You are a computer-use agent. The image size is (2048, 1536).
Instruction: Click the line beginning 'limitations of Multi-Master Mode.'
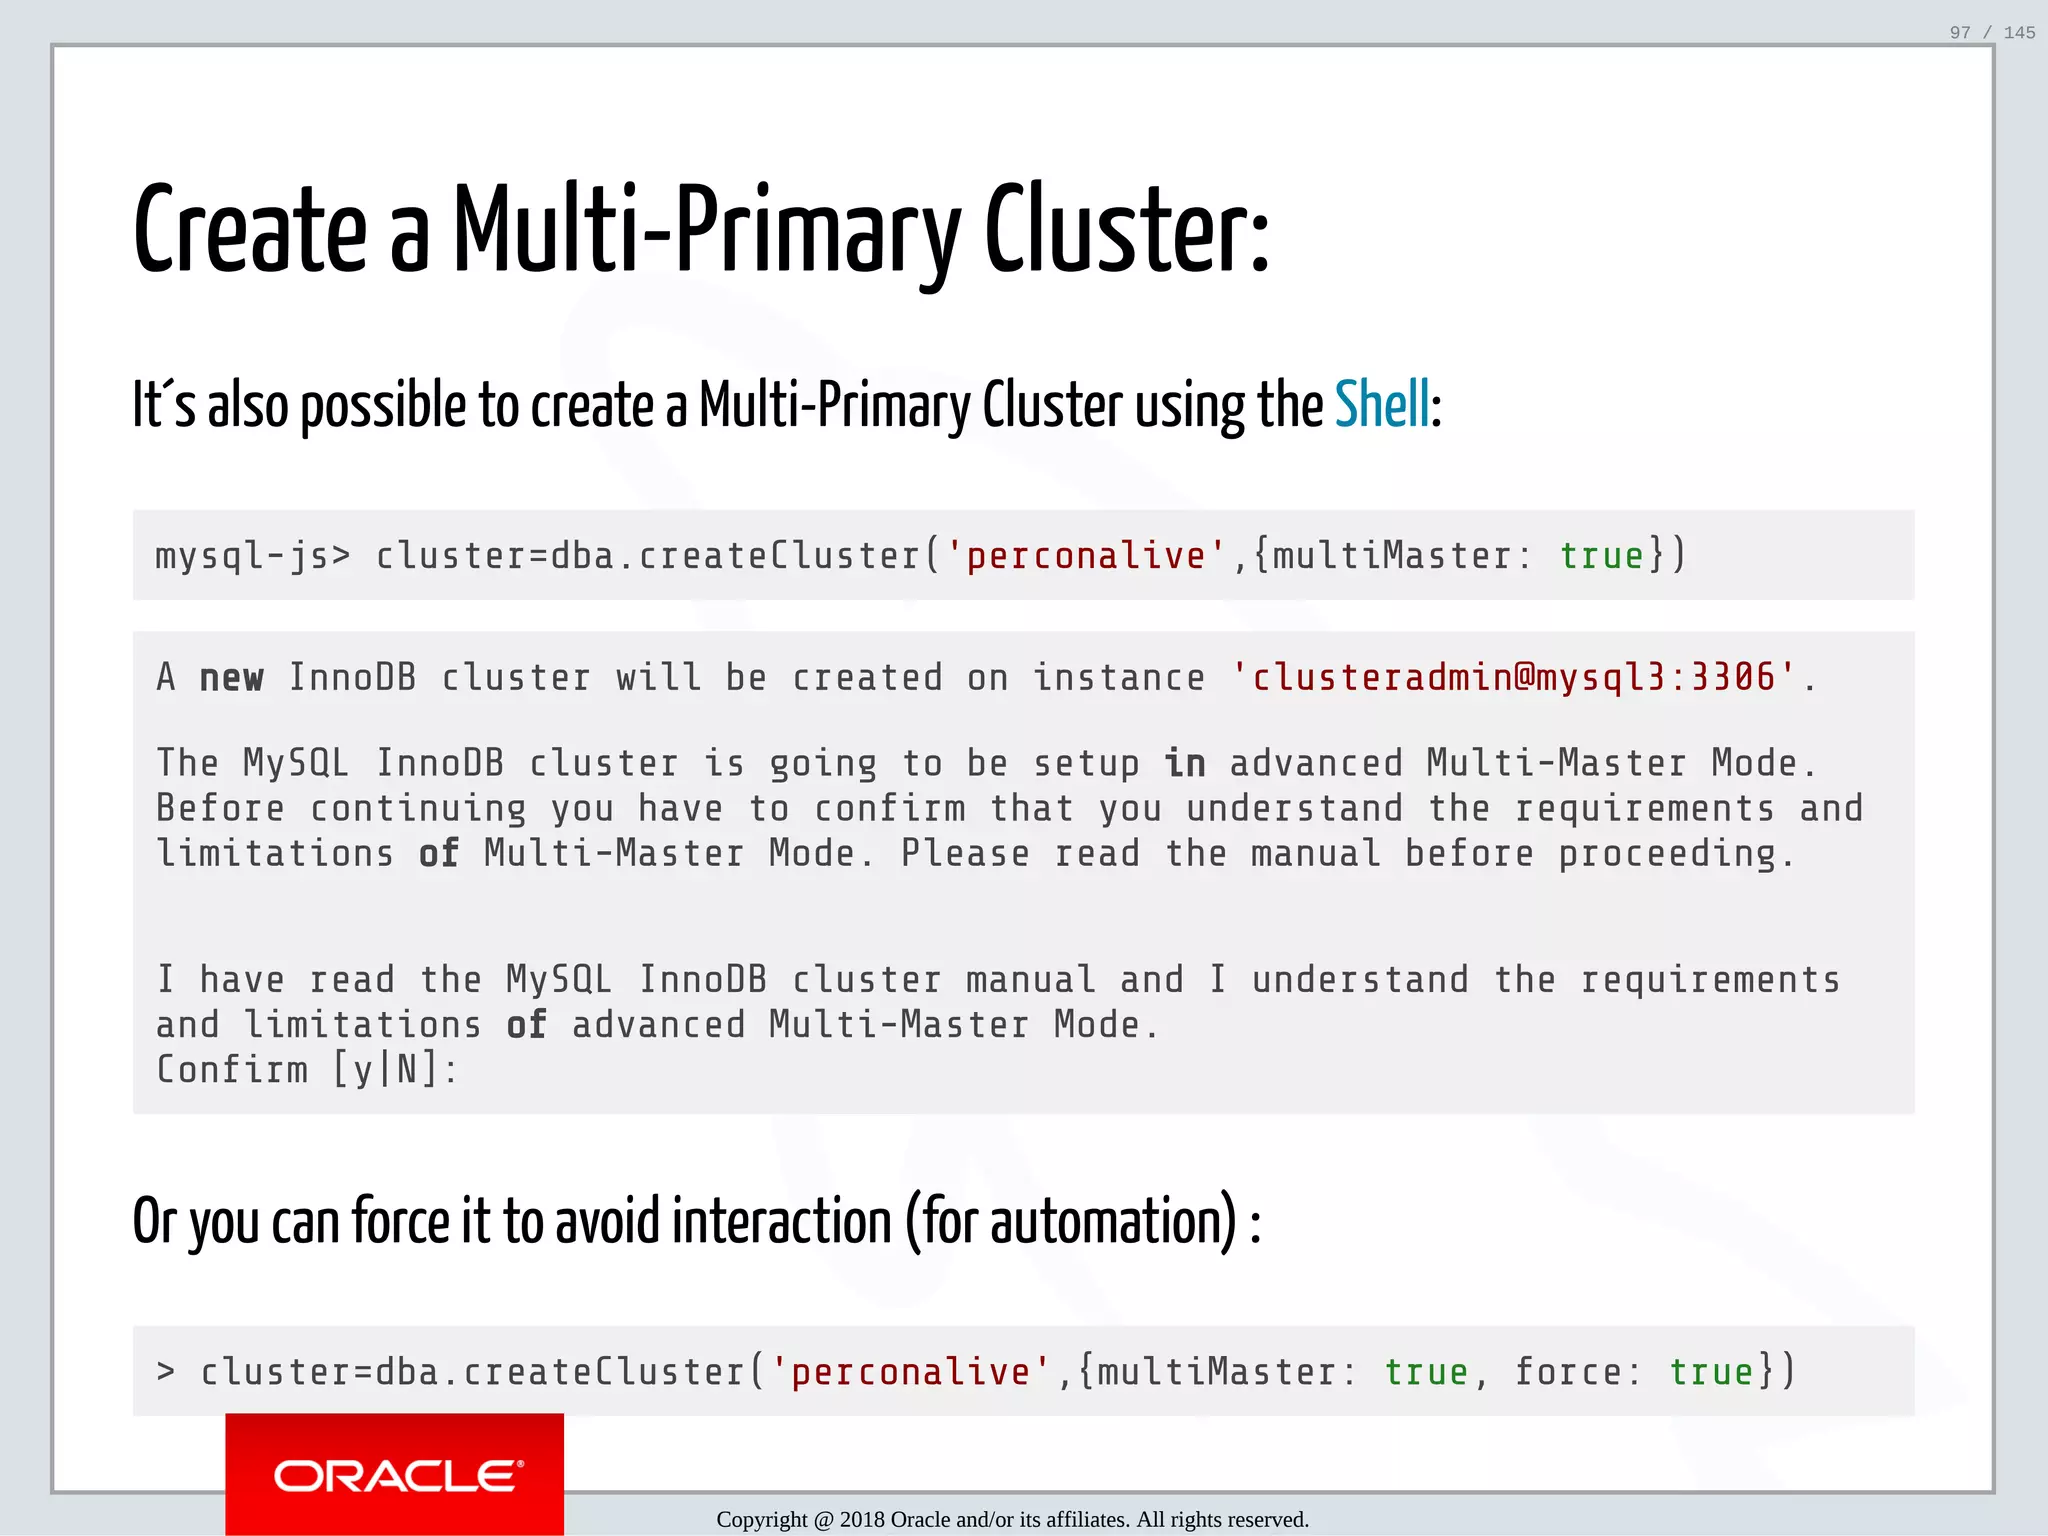(976, 853)
